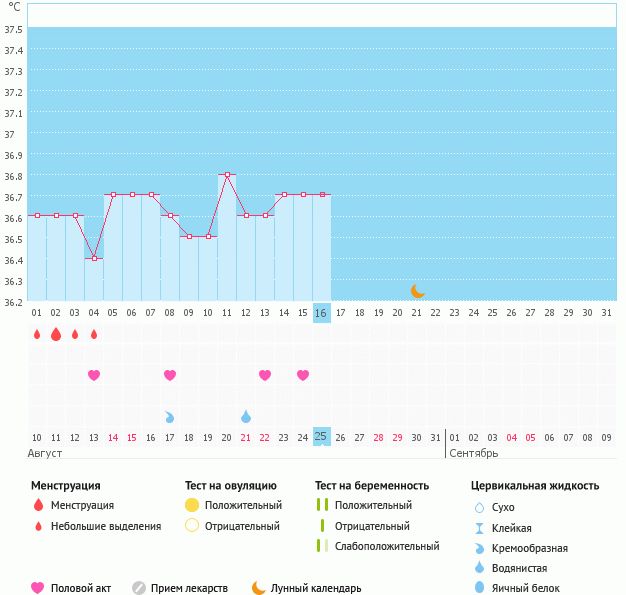This screenshot has width=626, height=595.
Task: Click the 36.8 temperature point on day 11
Action: click(227, 175)
